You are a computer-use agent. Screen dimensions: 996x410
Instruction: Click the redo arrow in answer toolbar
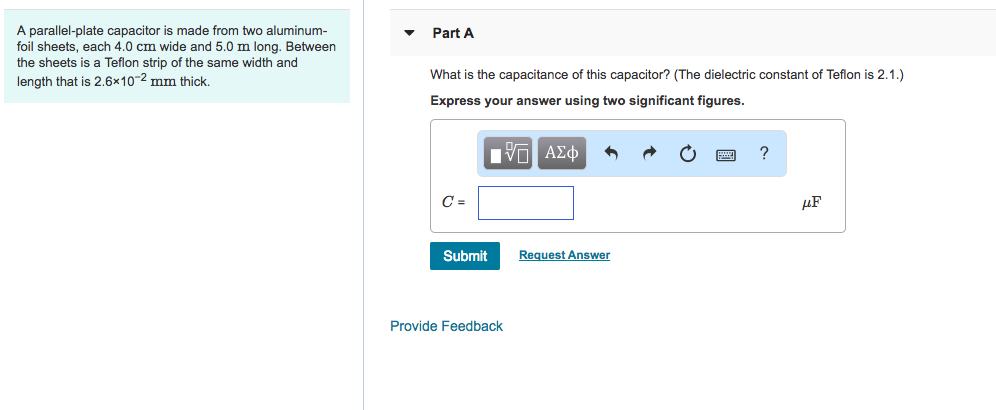coord(649,154)
